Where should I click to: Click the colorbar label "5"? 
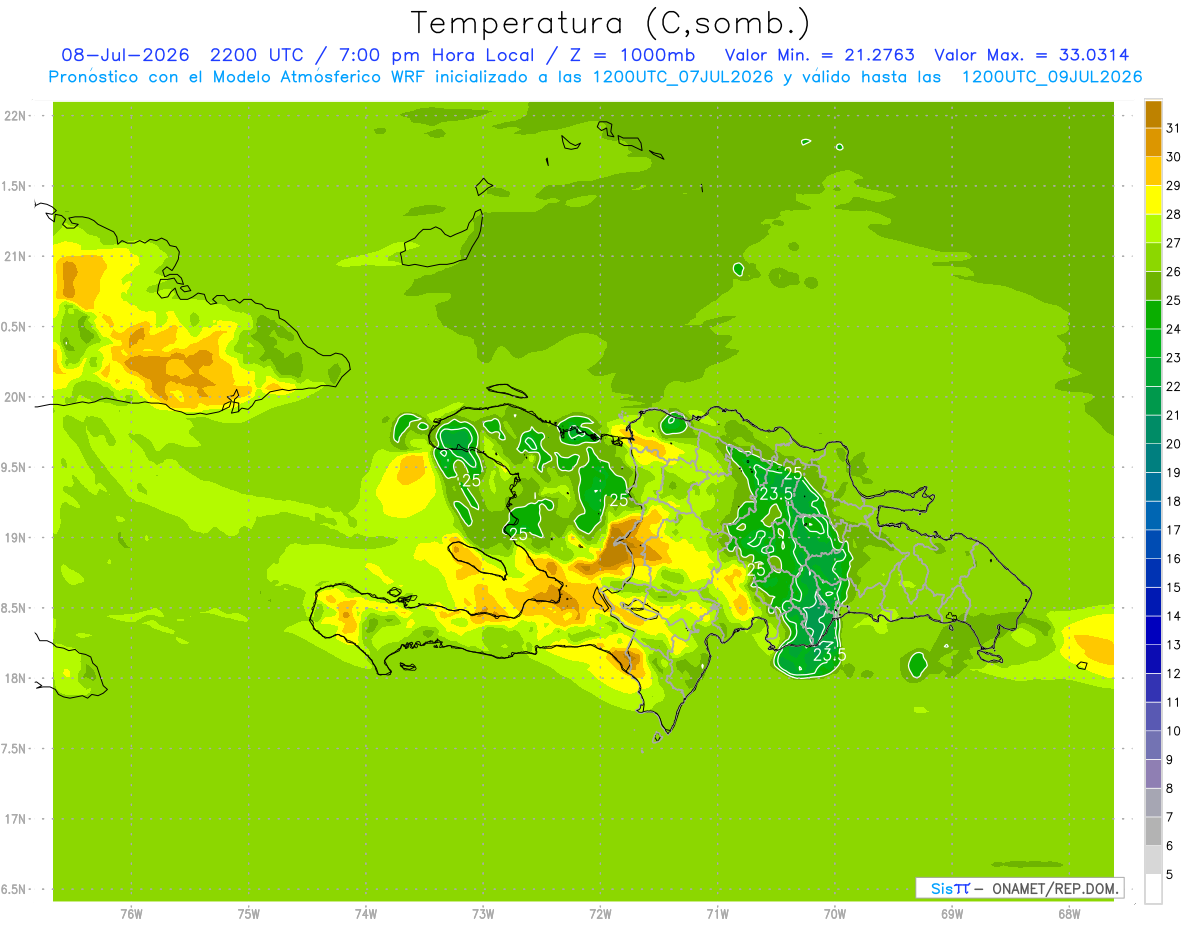point(1170,875)
